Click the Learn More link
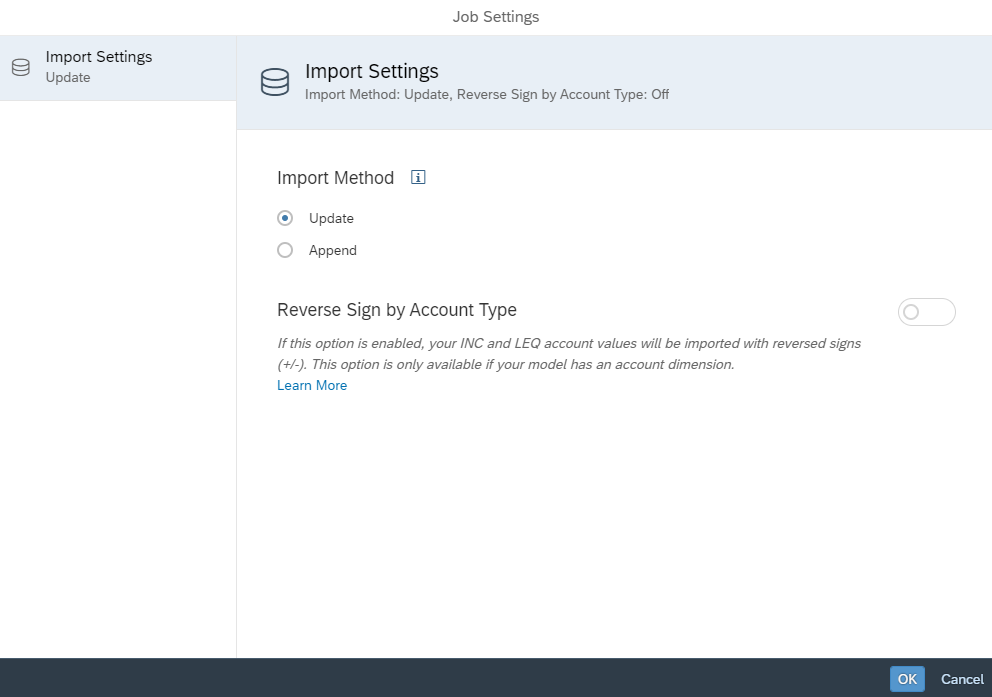 311,385
